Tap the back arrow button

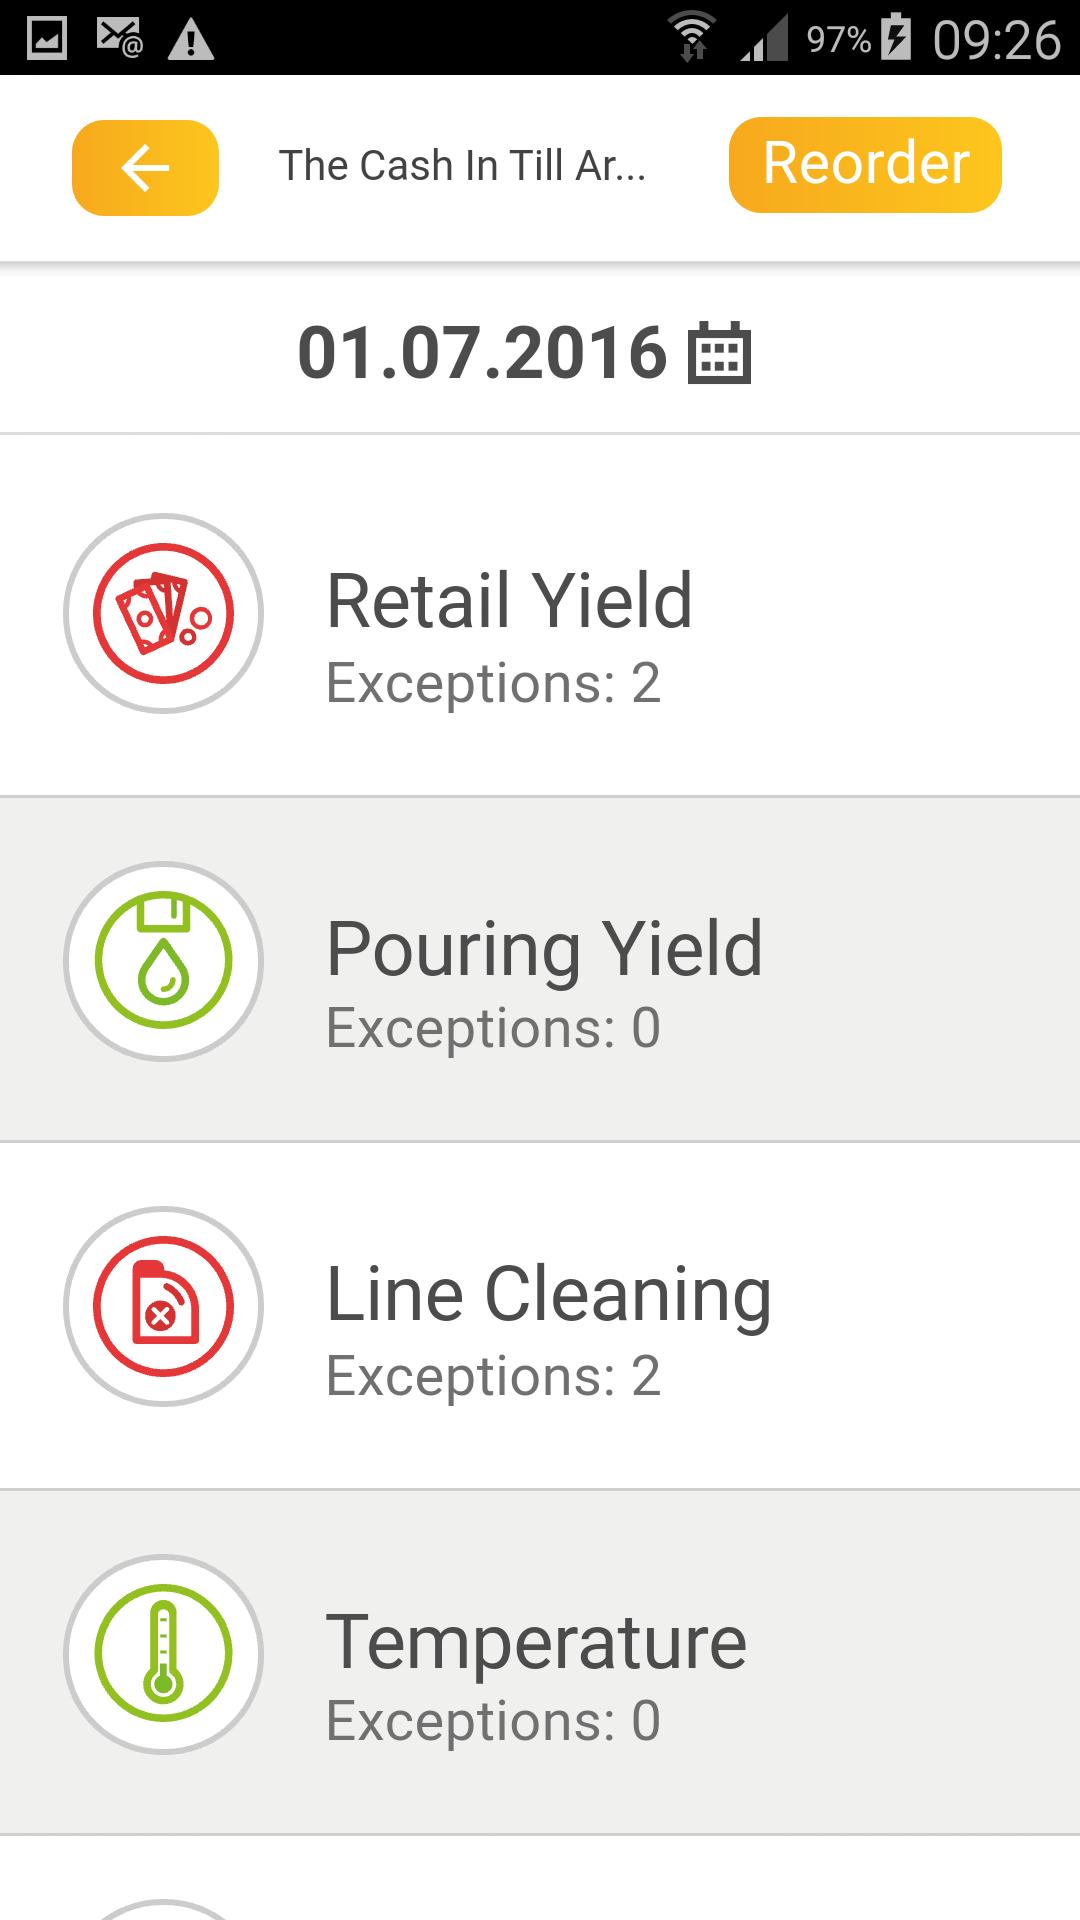[145, 167]
